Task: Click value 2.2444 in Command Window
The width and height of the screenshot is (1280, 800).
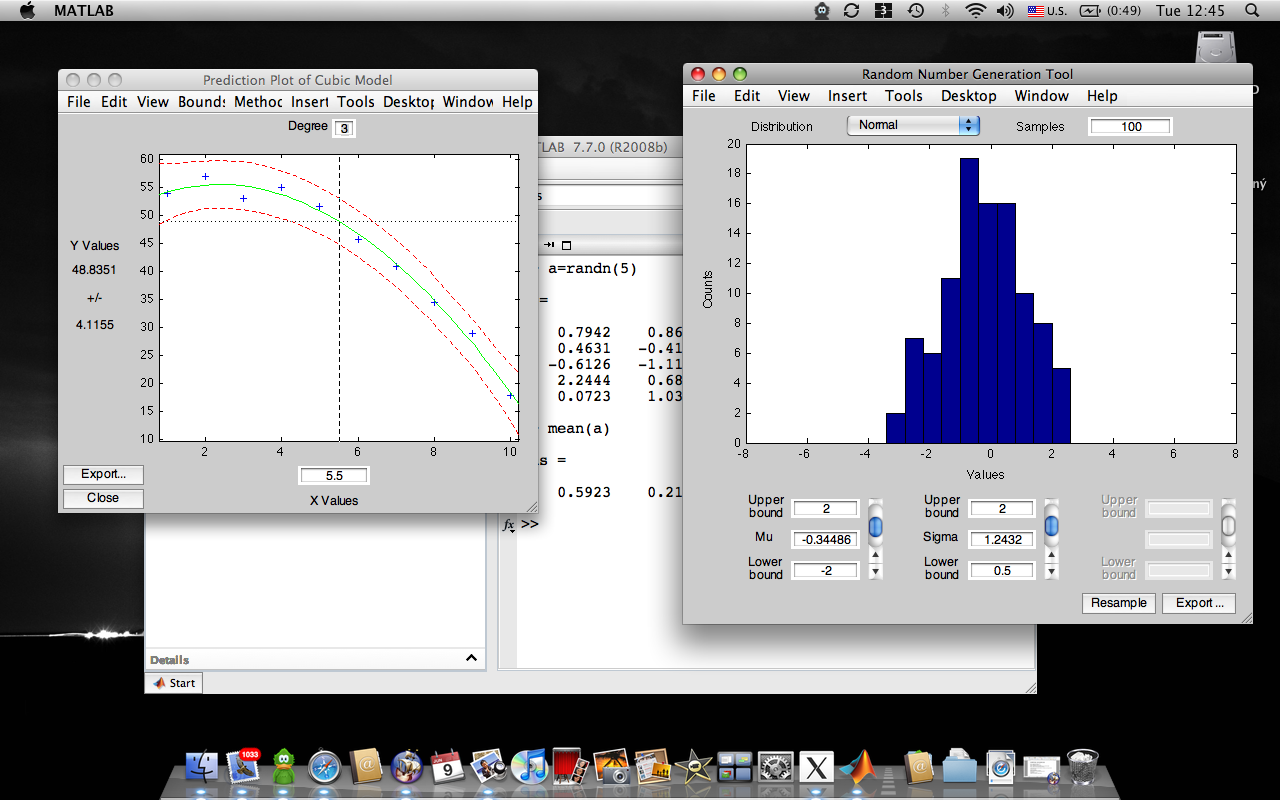Action: pyautogui.click(x=584, y=380)
